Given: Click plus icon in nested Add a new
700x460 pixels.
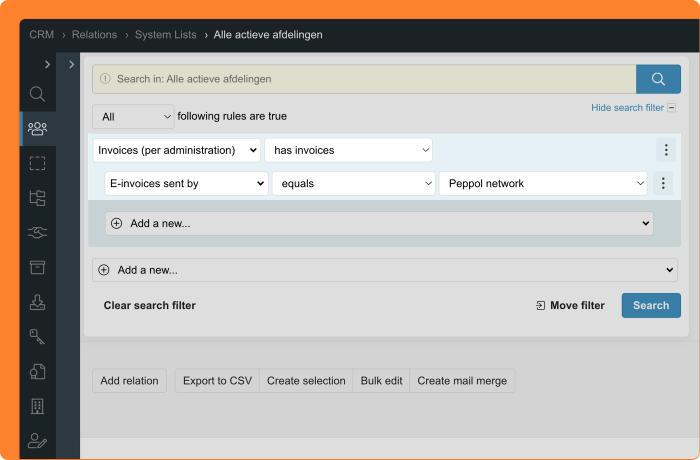Looking at the screenshot, I should coord(117,223).
